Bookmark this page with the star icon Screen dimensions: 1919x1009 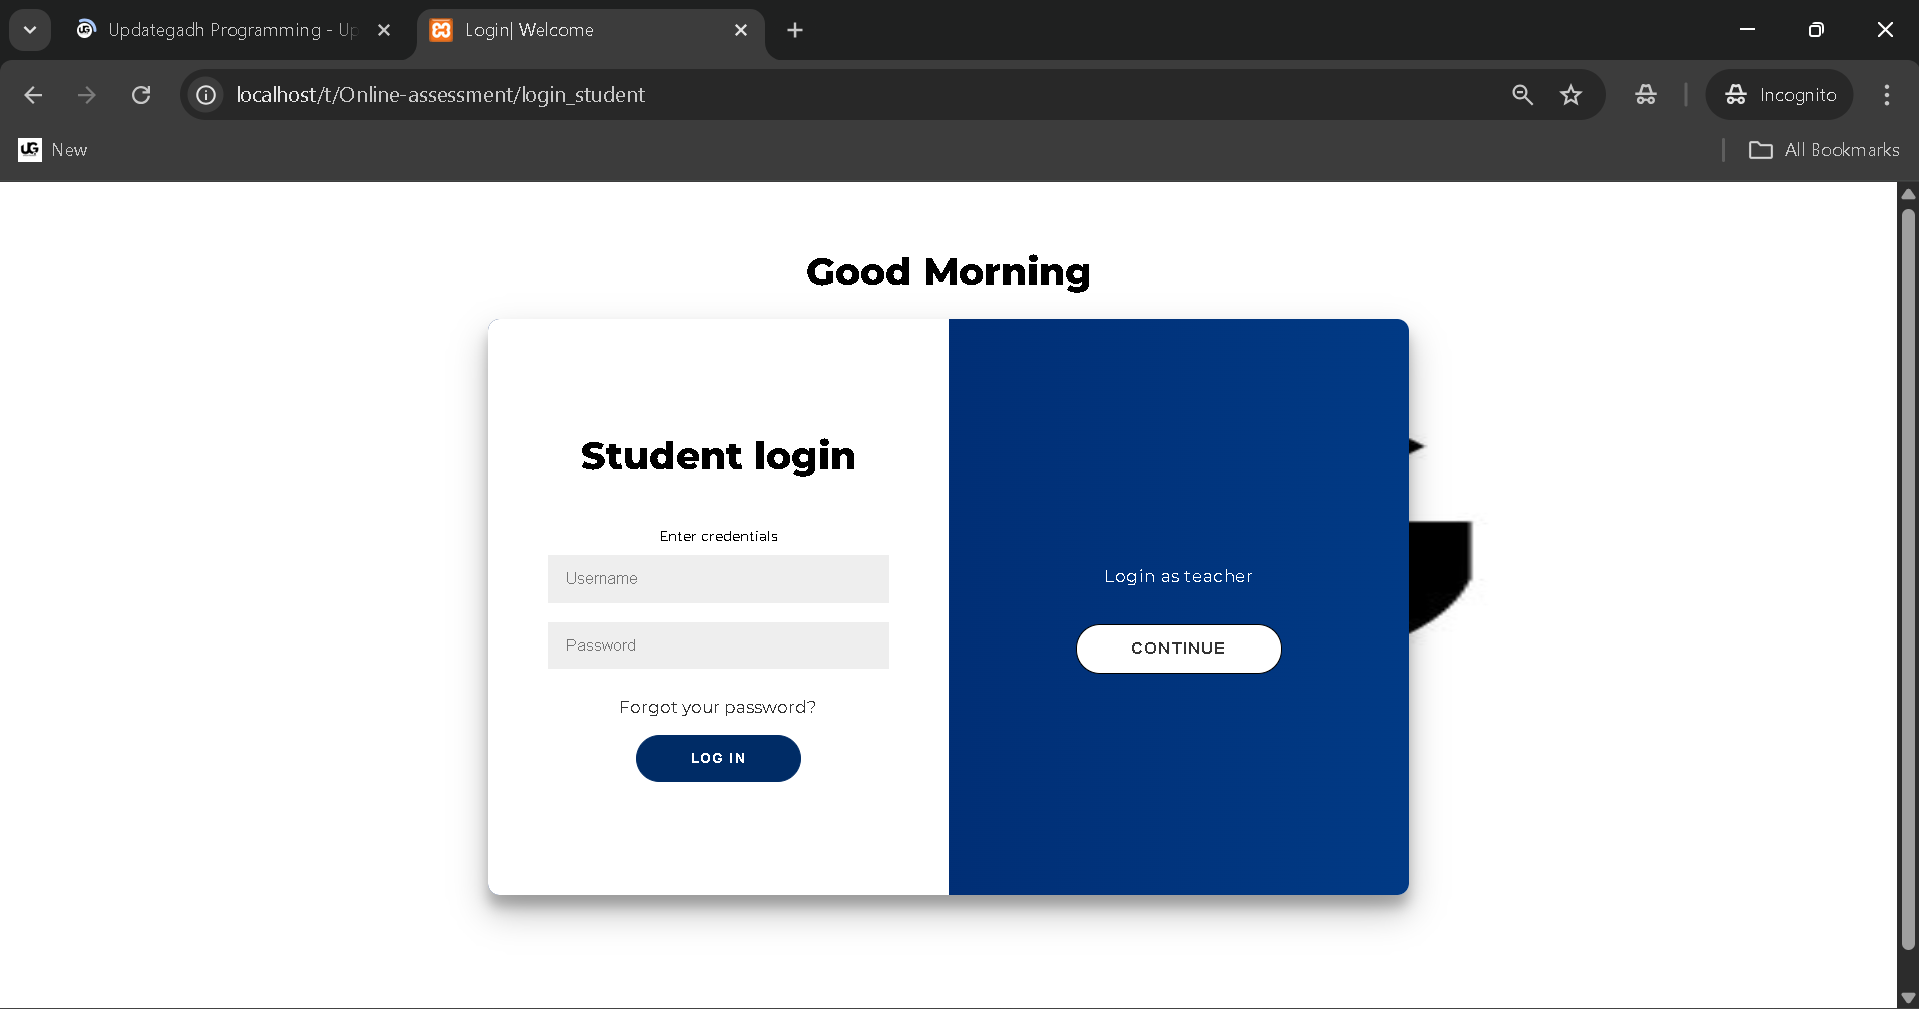coord(1571,95)
